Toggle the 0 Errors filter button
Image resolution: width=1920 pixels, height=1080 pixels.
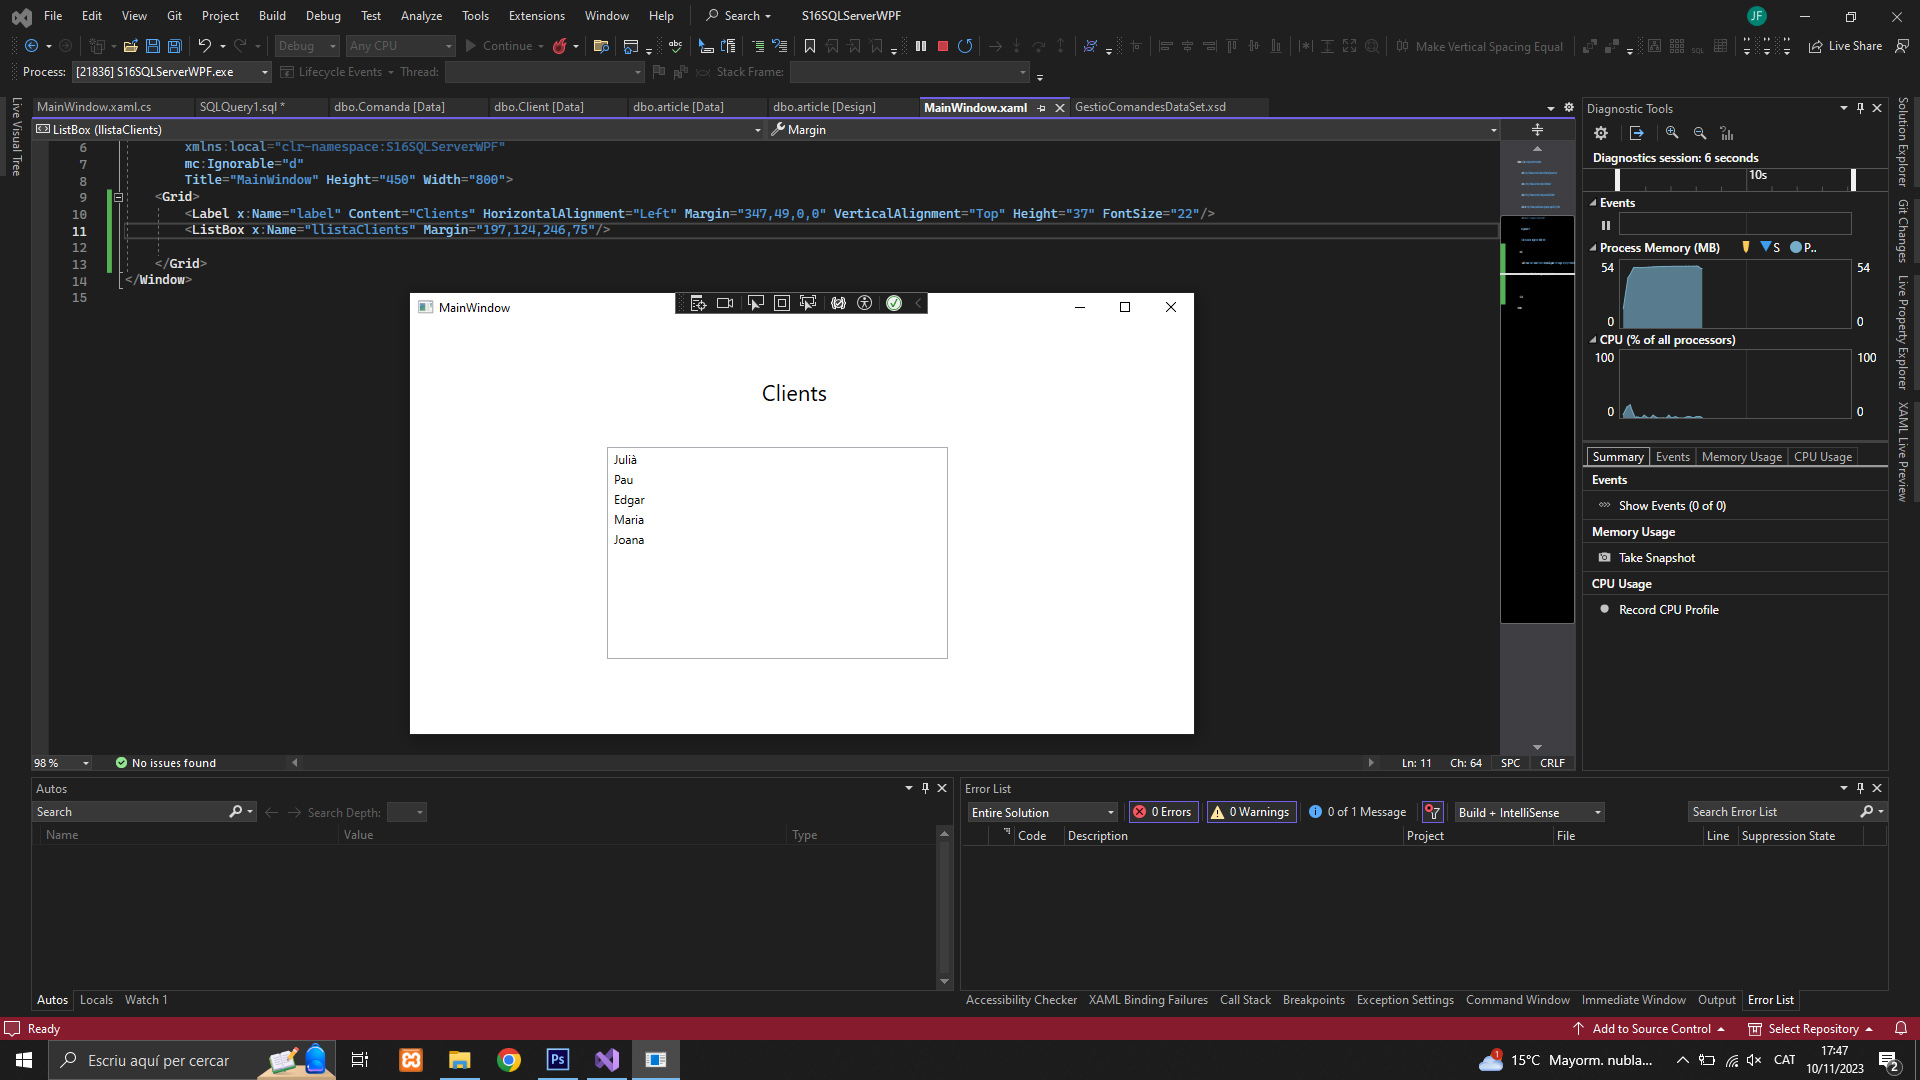click(x=1164, y=812)
